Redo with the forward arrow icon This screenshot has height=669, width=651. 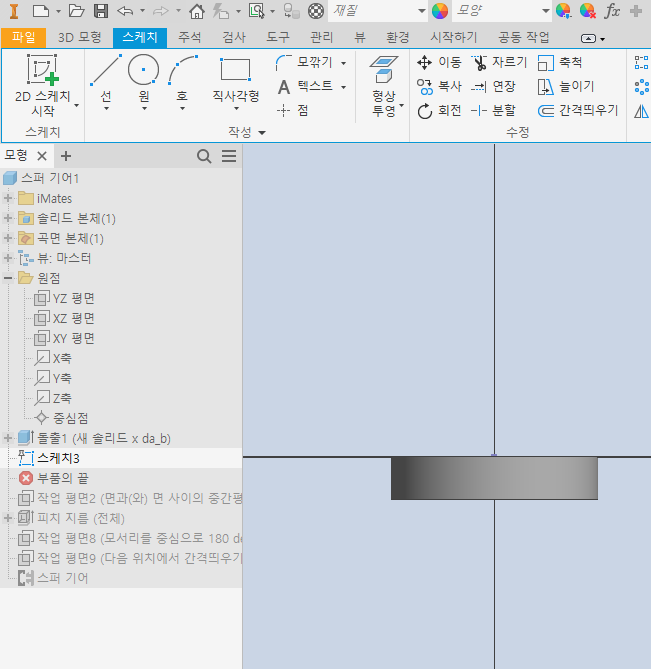161,11
